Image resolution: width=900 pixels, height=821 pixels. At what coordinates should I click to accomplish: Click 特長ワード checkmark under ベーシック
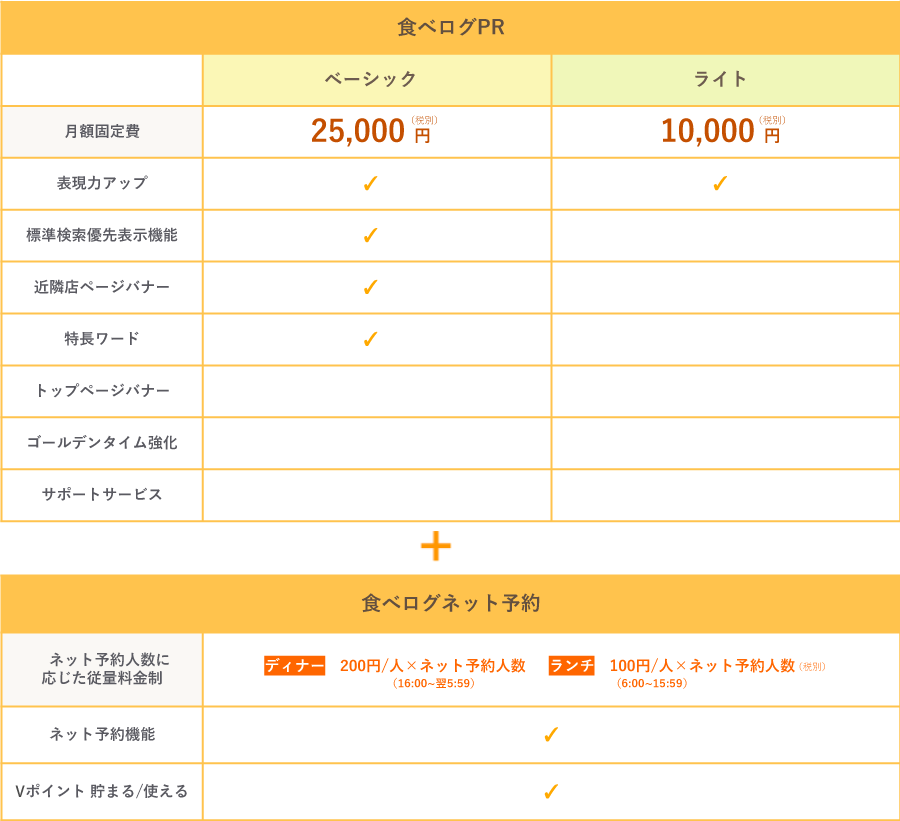(x=371, y=339)
